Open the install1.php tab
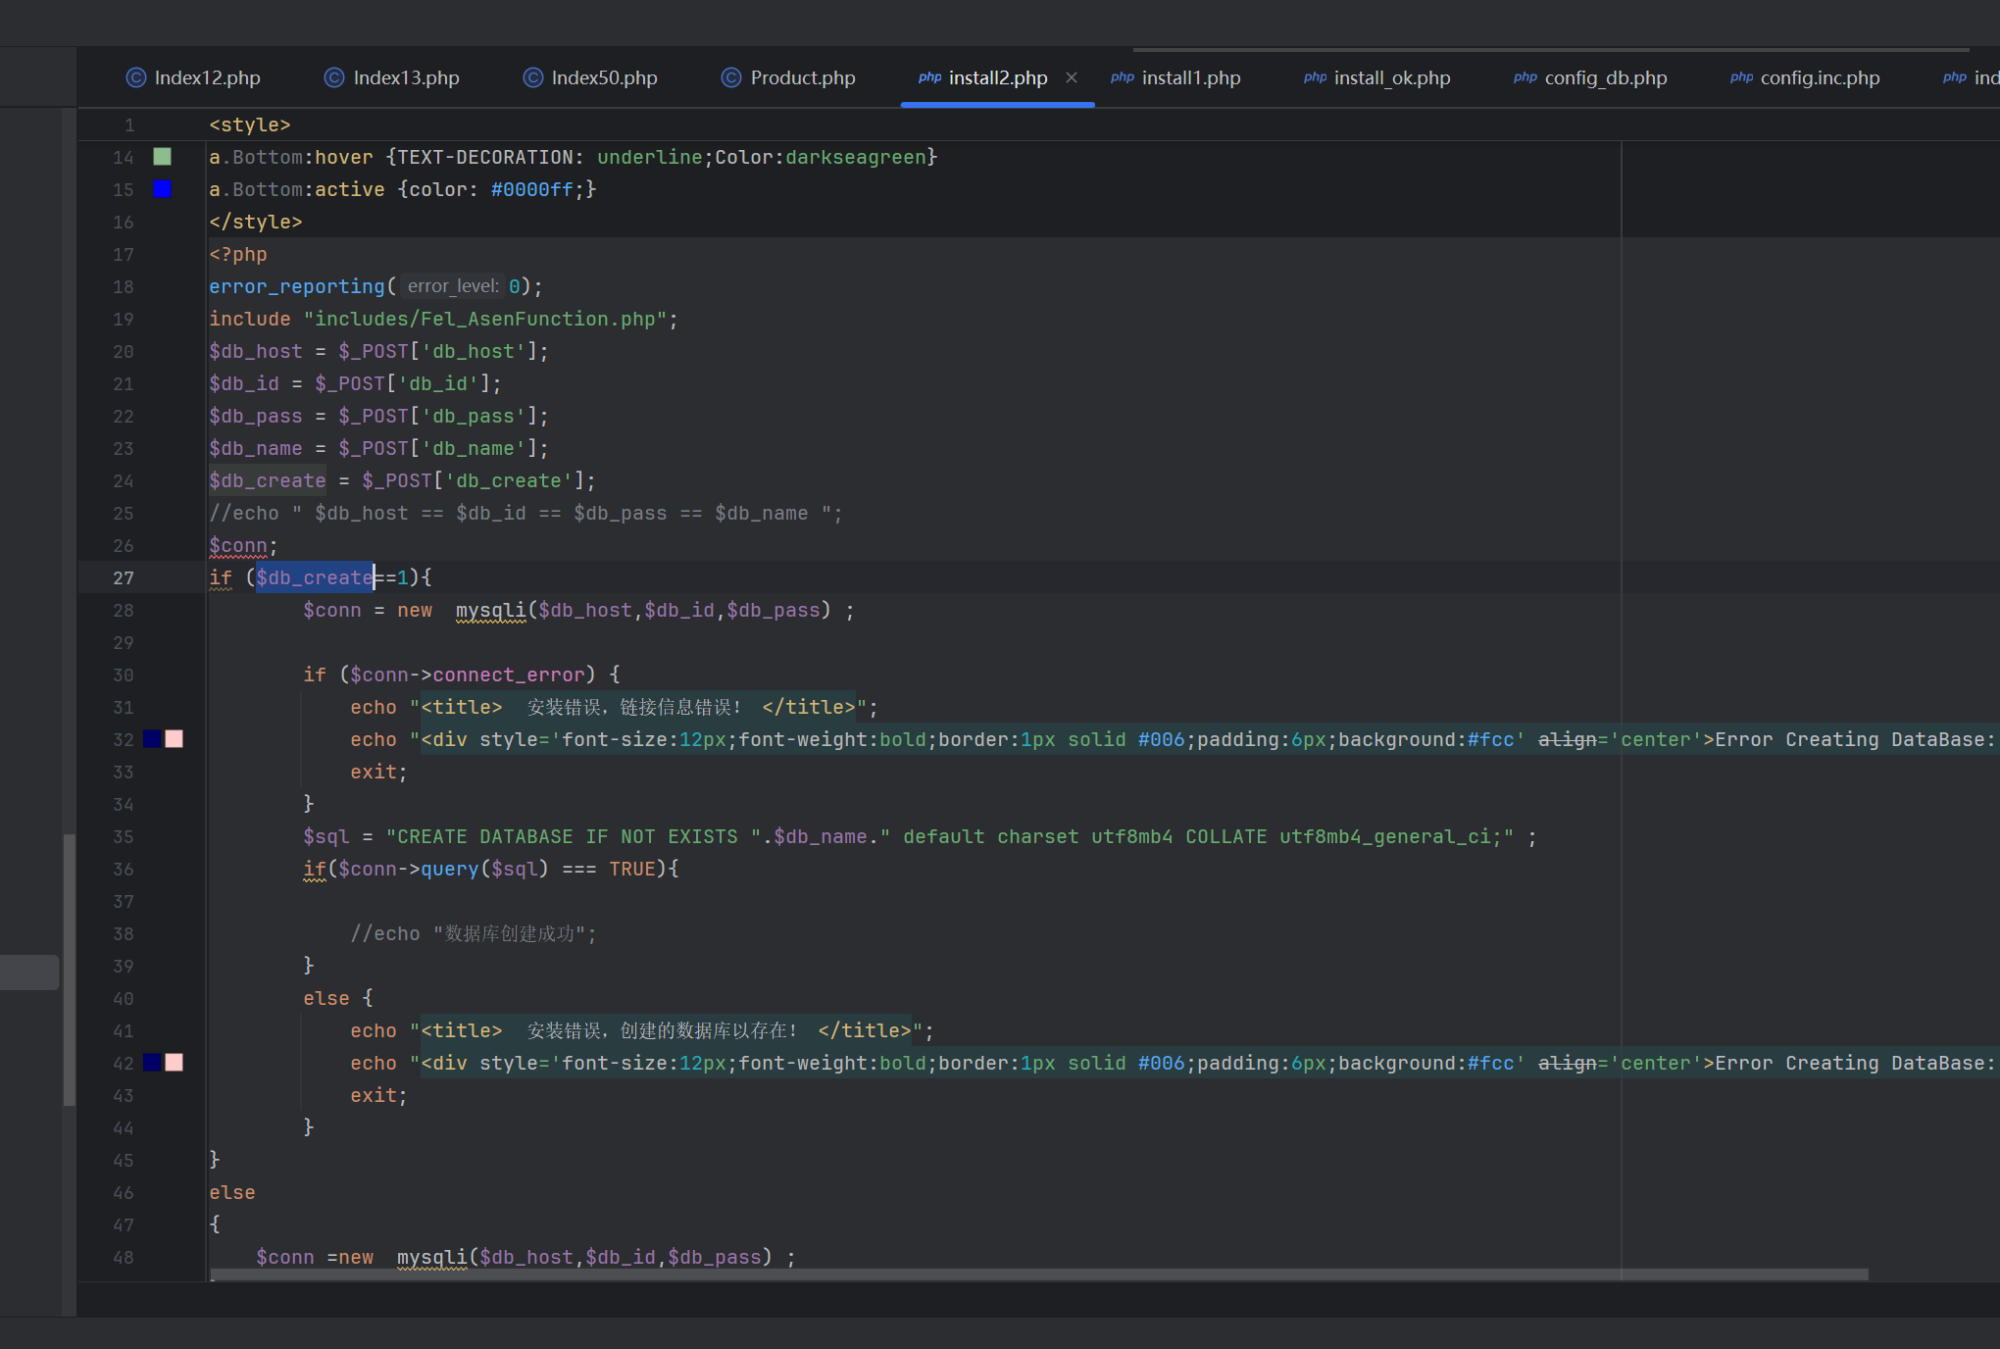This screenshot has height=1349, width=2000. click(1190, 78)
